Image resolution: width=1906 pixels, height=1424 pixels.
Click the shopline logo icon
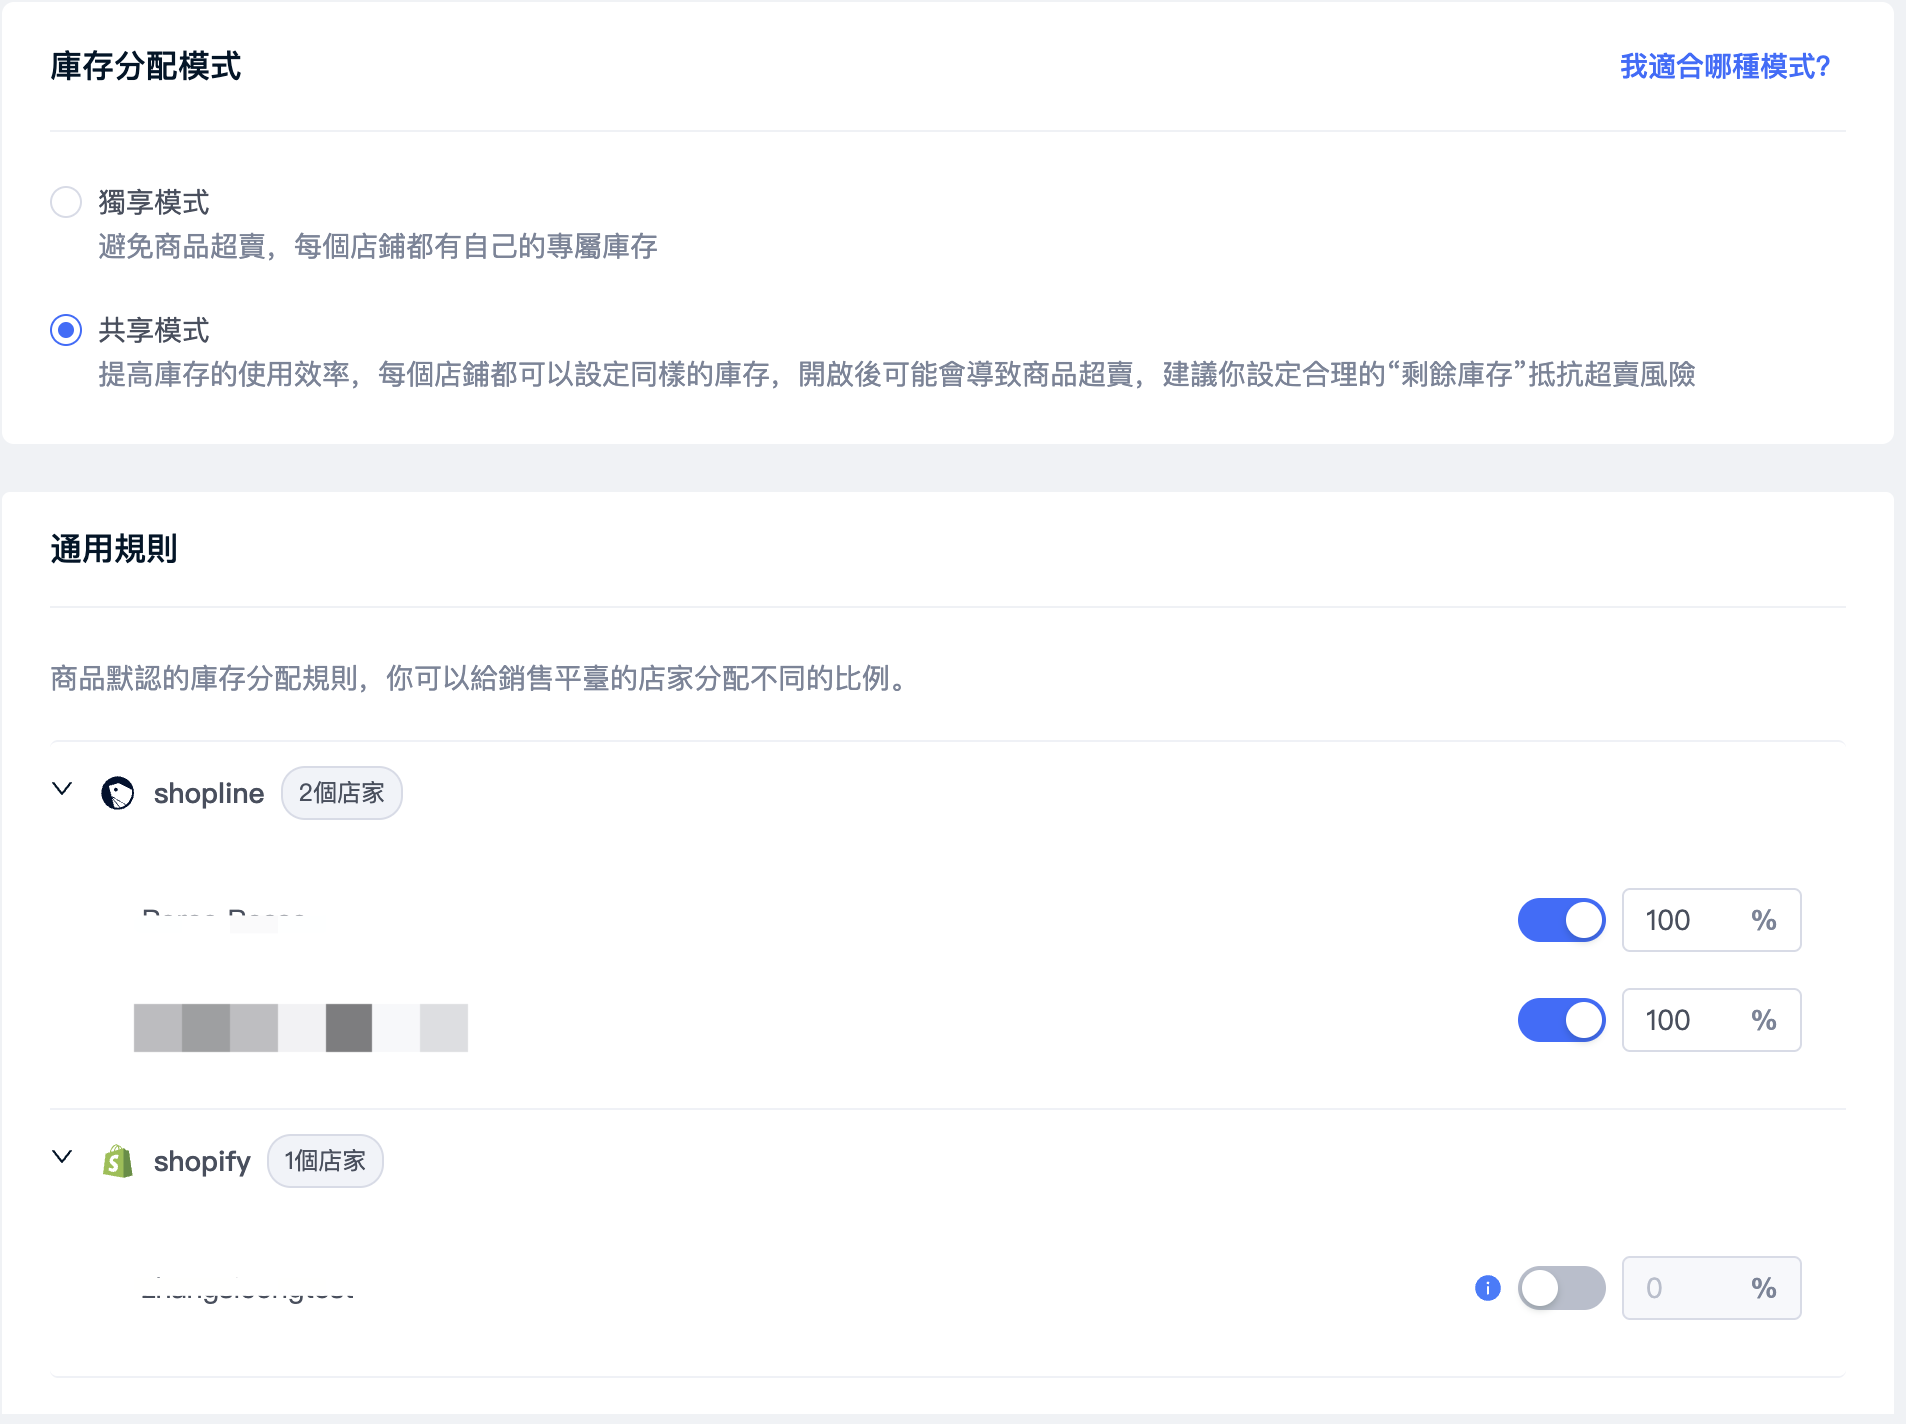pos(118,794)
